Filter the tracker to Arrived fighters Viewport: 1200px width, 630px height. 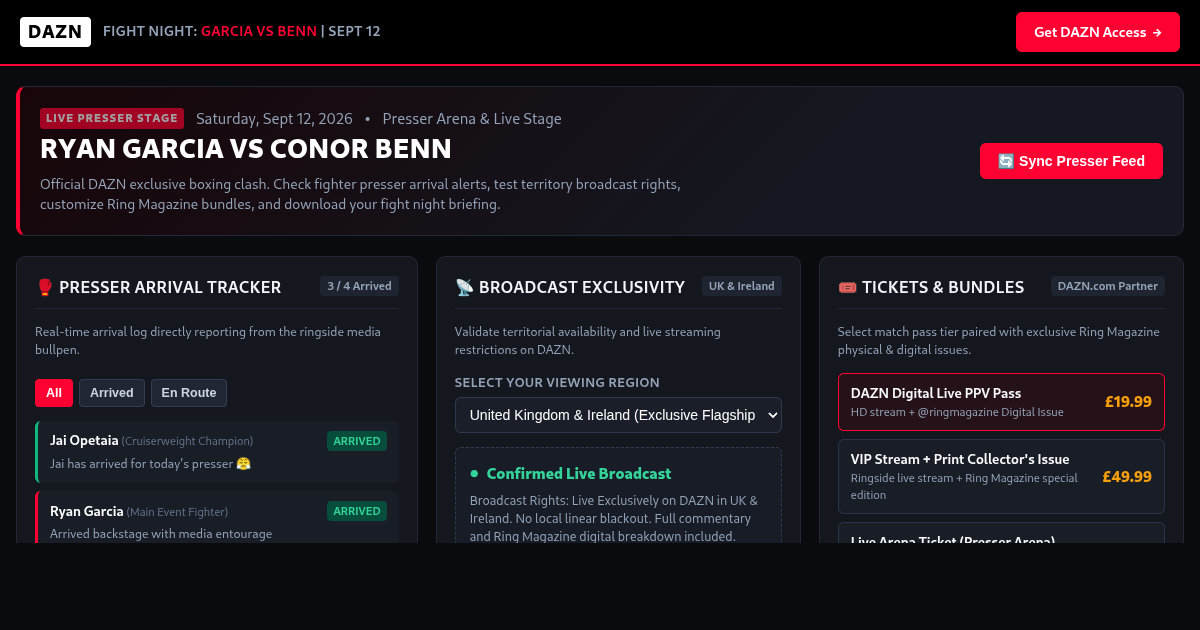tap(112, 393)
